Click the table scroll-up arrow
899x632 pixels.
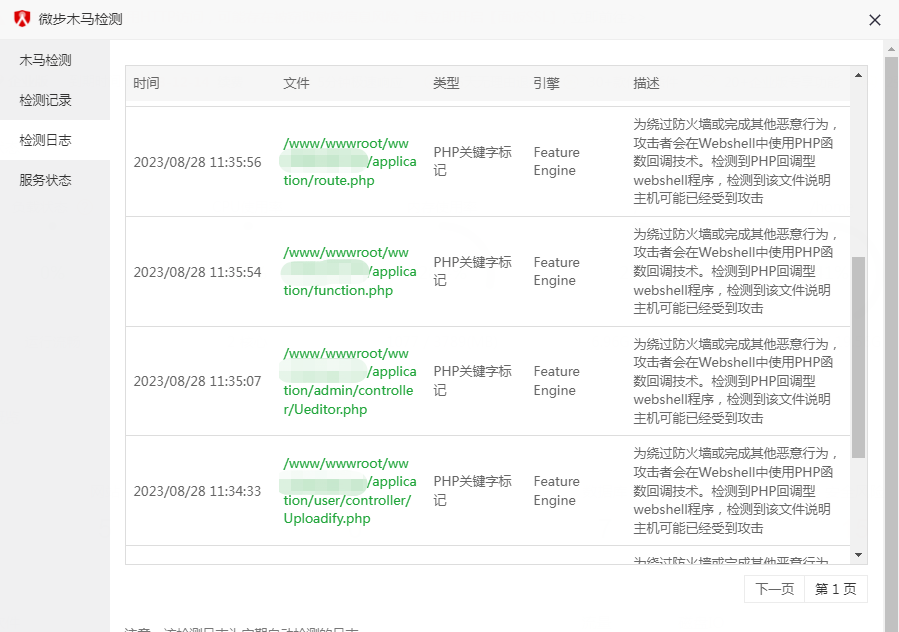click(x=858, y=75)
